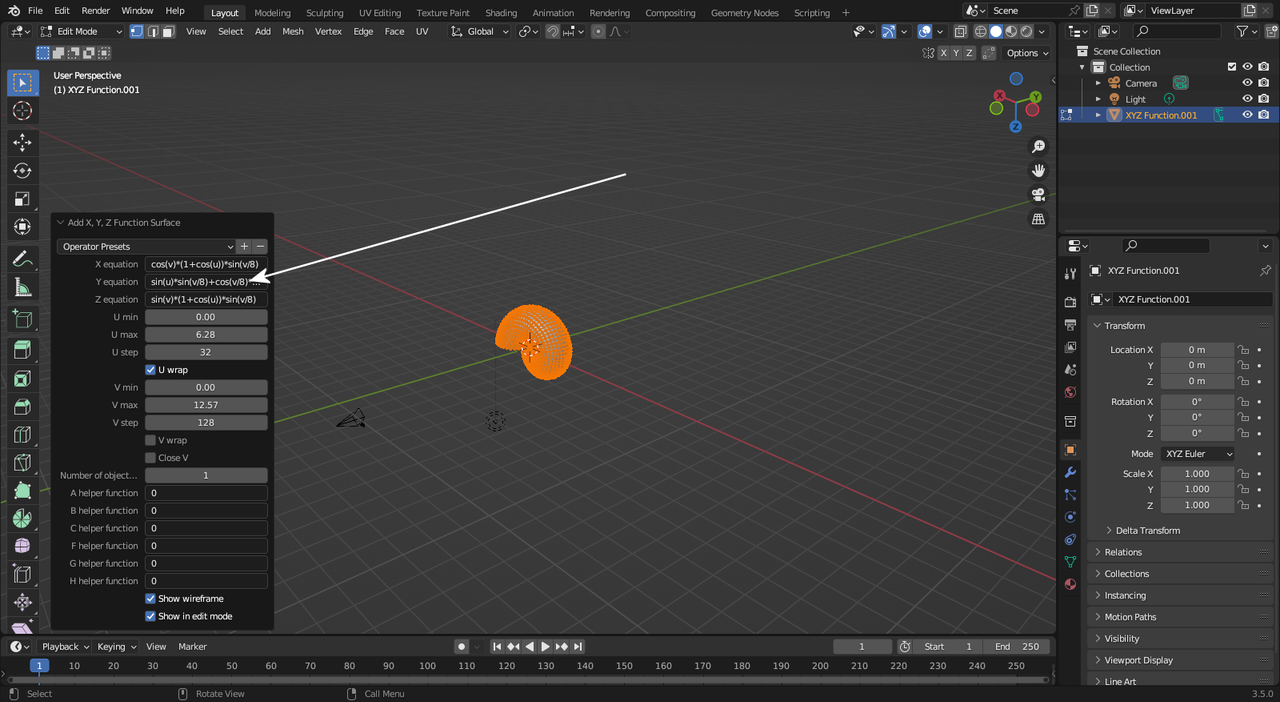Toggle Collection exclude checkbox in outliner
This screenshot has height=702, width=1280.
click(1232, 67)
